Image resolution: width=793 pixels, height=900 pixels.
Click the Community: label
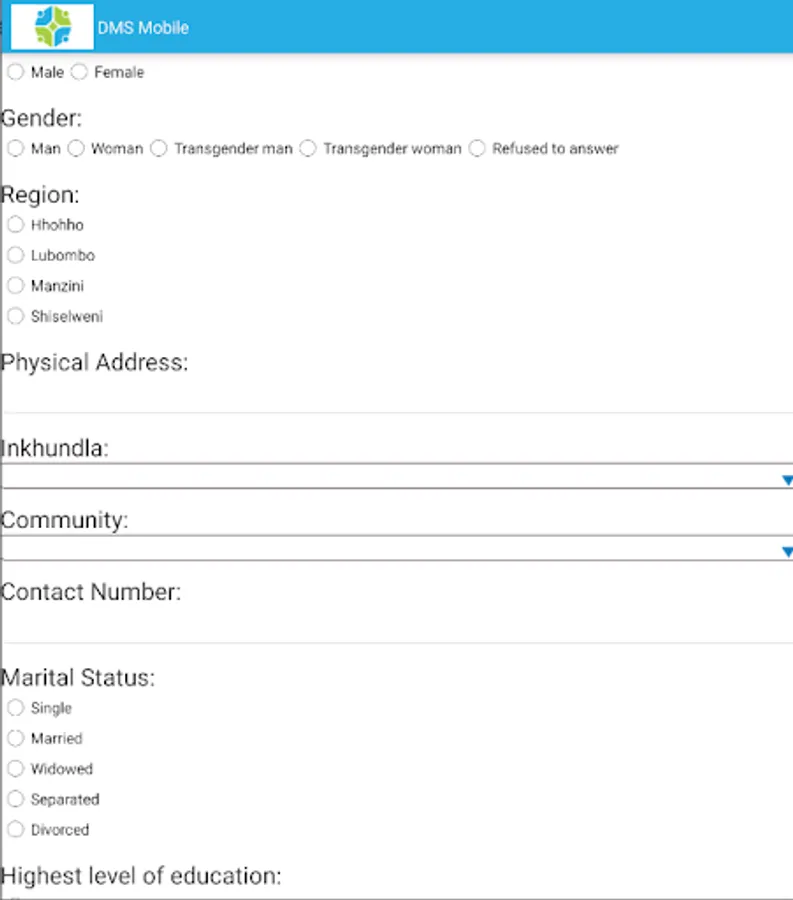click(x=64, y=520)
